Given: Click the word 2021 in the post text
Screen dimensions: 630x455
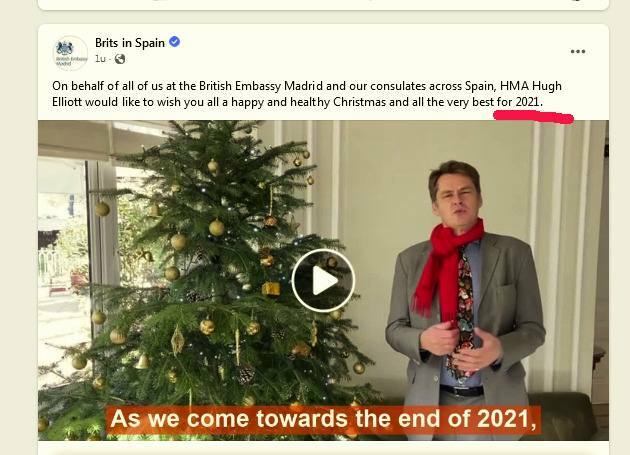Looking at the screenshot, I should (x=527, y=102).
